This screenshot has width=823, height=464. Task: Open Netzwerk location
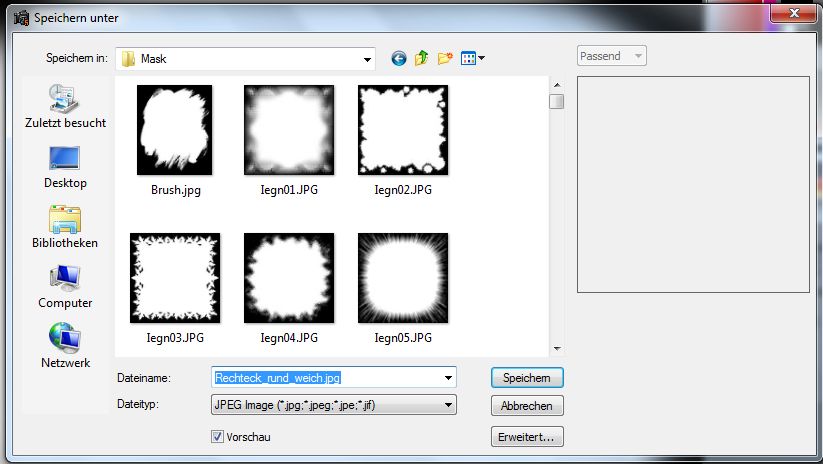coord(66,347)
